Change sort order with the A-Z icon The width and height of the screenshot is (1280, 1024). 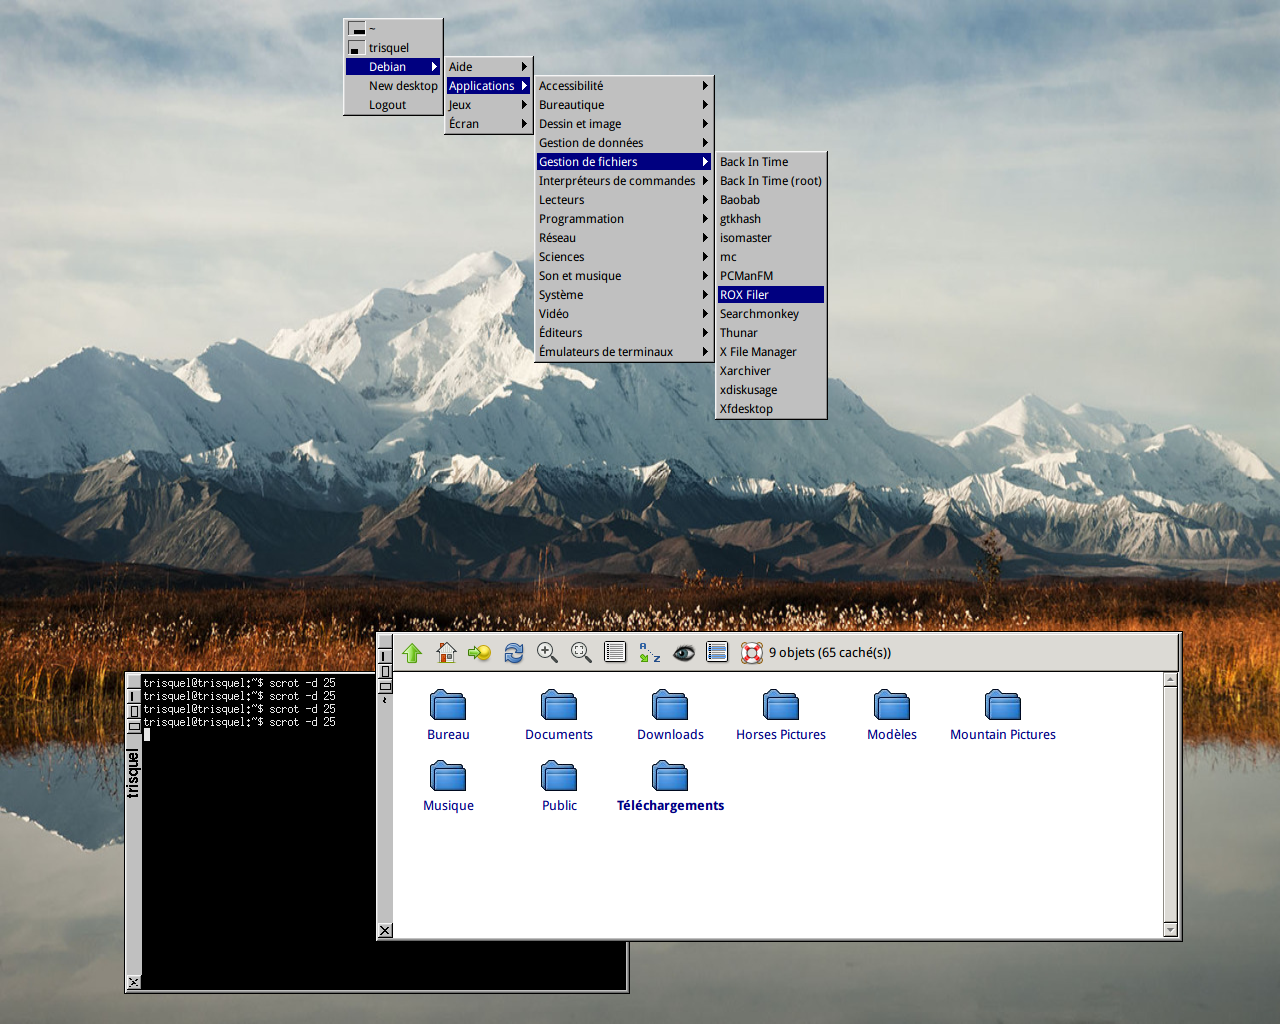(650, 653)
